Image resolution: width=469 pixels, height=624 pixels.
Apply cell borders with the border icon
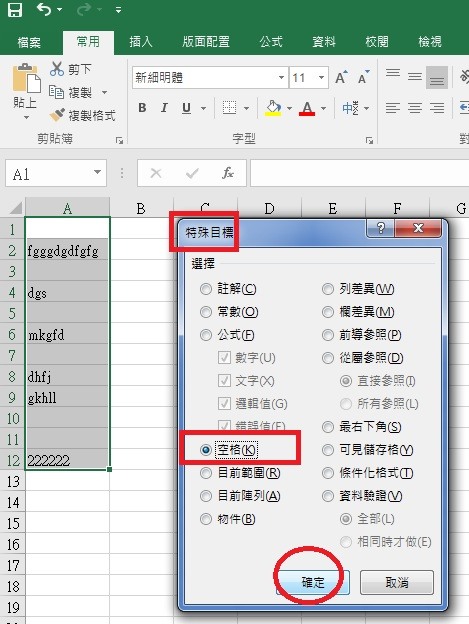[x=229, y=108]
